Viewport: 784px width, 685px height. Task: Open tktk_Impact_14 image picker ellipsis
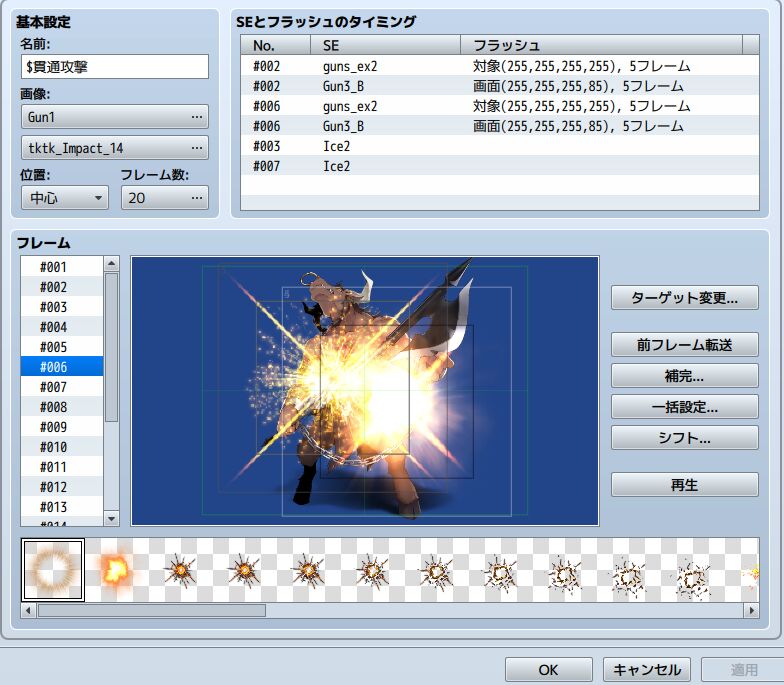(197, 148)
